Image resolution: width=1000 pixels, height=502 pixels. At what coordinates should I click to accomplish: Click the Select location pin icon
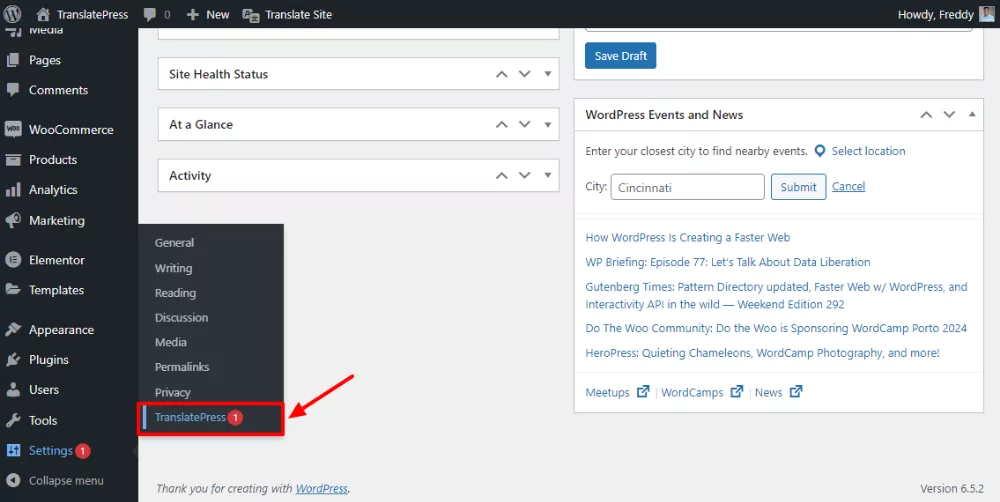(820, 151)
